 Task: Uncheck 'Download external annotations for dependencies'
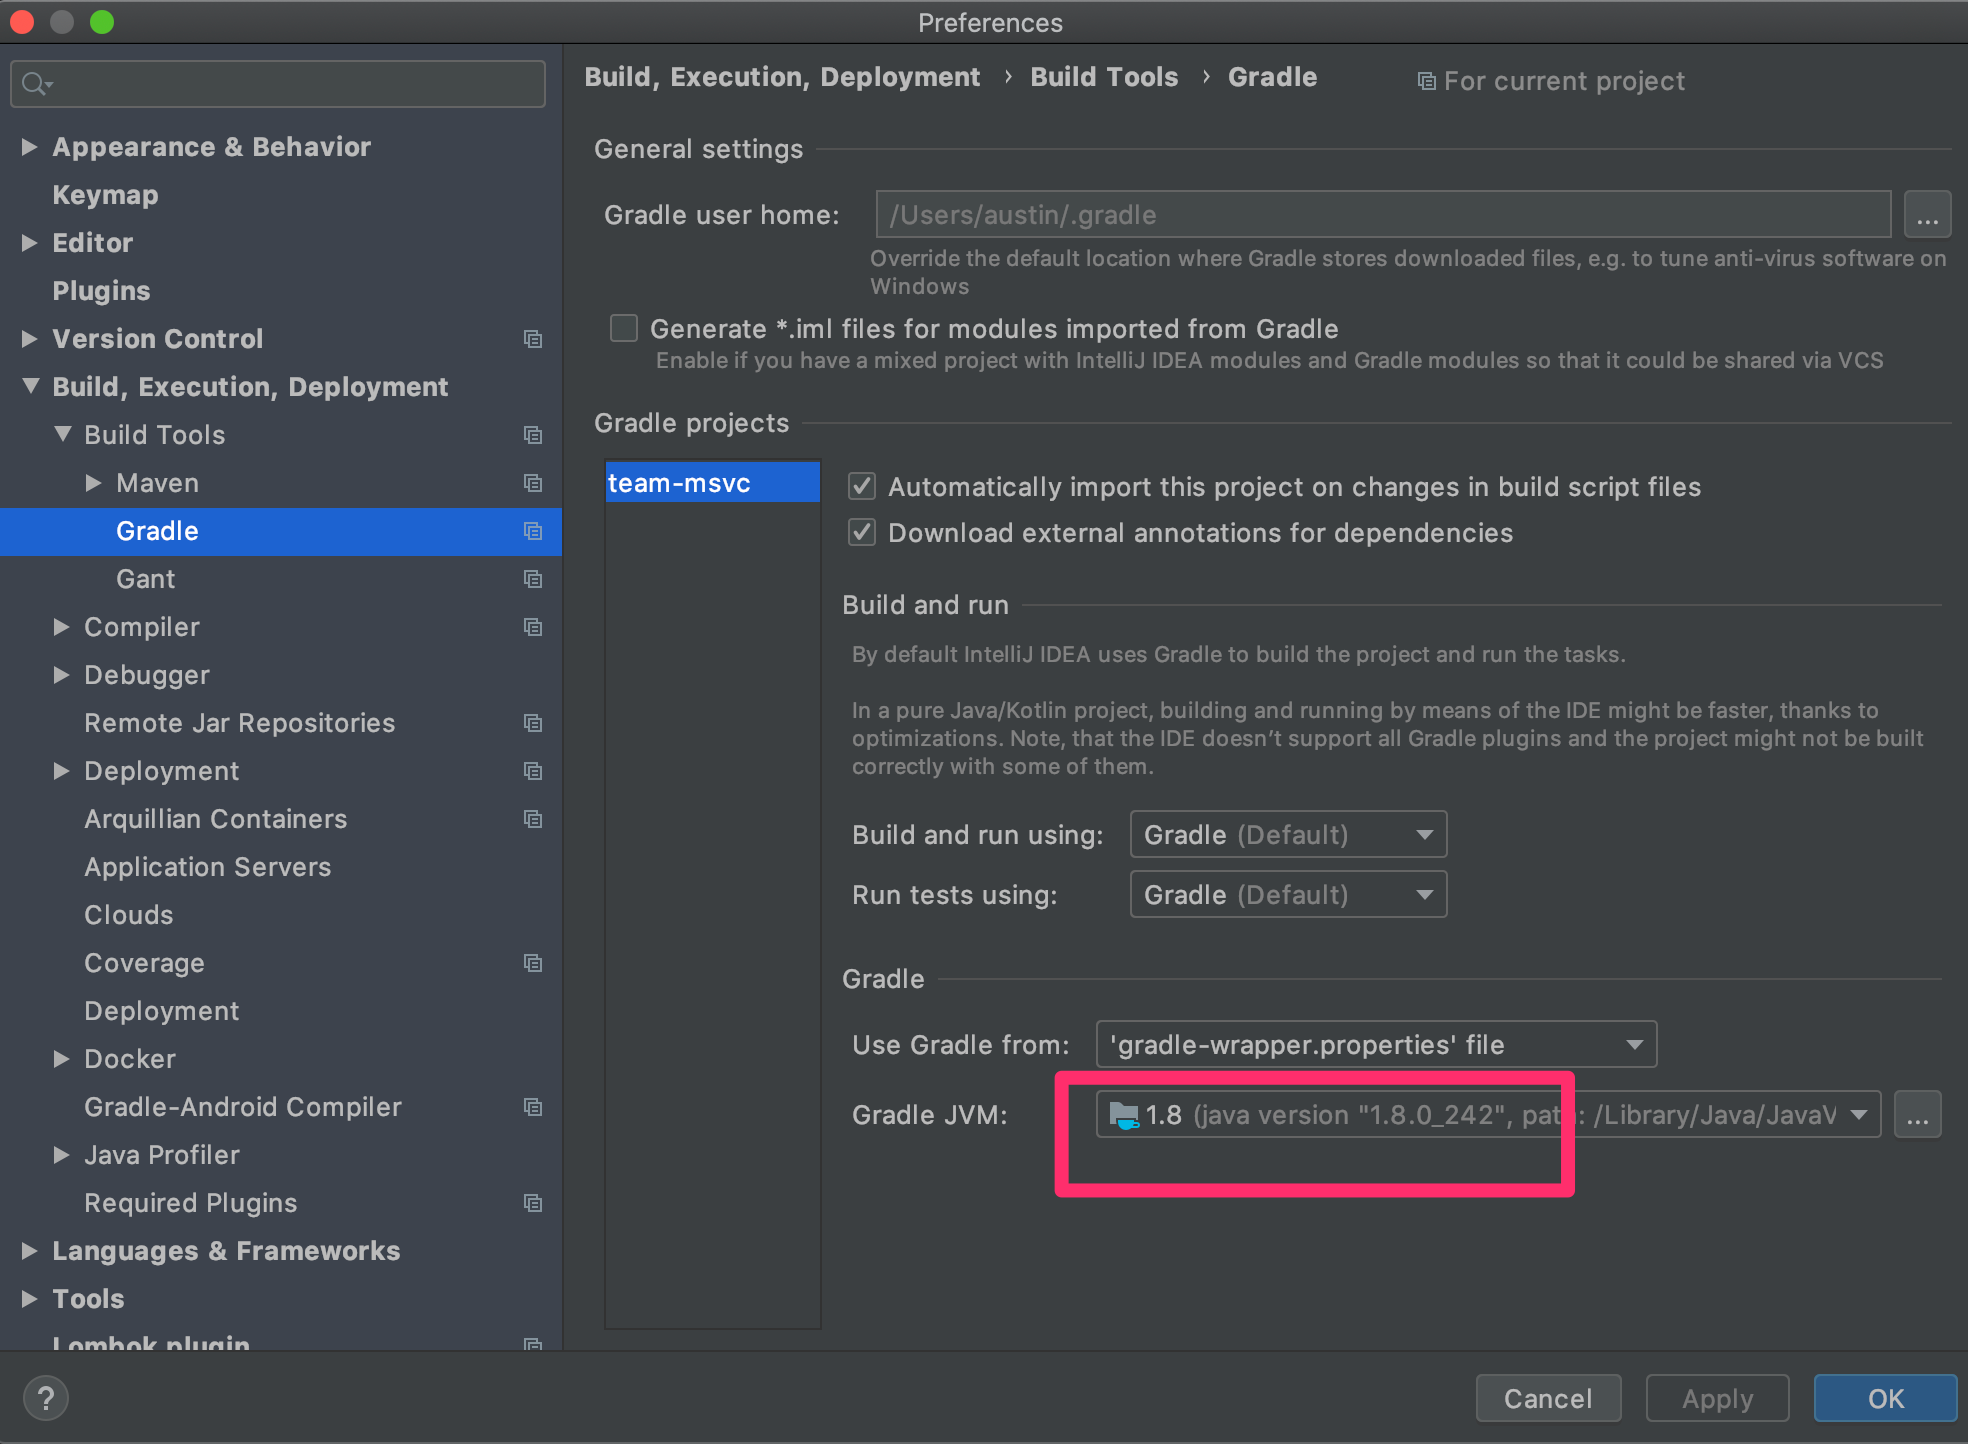pos(861,532)
